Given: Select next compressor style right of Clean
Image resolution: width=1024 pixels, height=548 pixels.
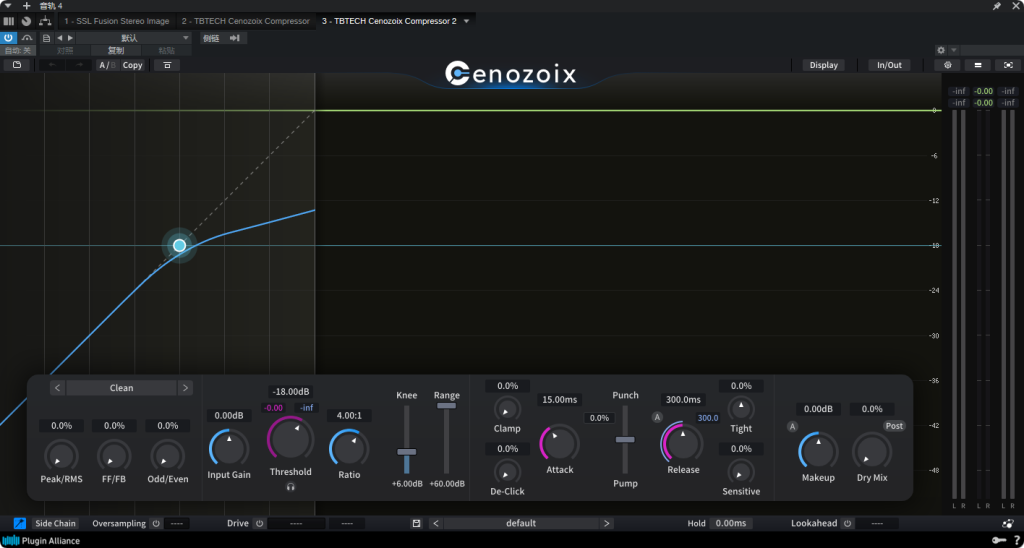Looking at the screenshot, I should pyautogui.click(x=185, y=388).
